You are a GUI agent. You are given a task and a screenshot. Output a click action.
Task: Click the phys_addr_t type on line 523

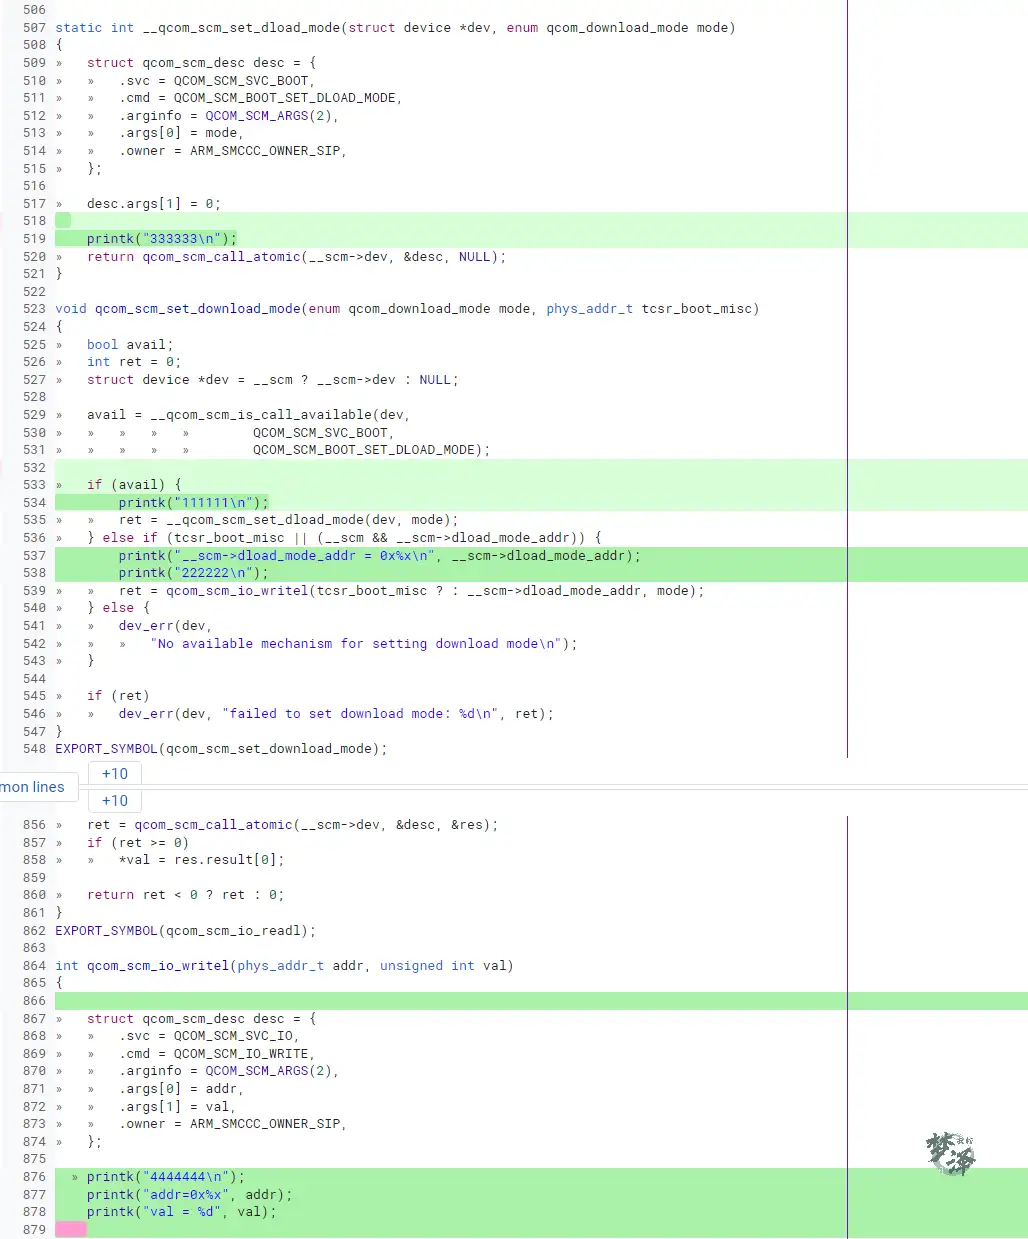589,309
